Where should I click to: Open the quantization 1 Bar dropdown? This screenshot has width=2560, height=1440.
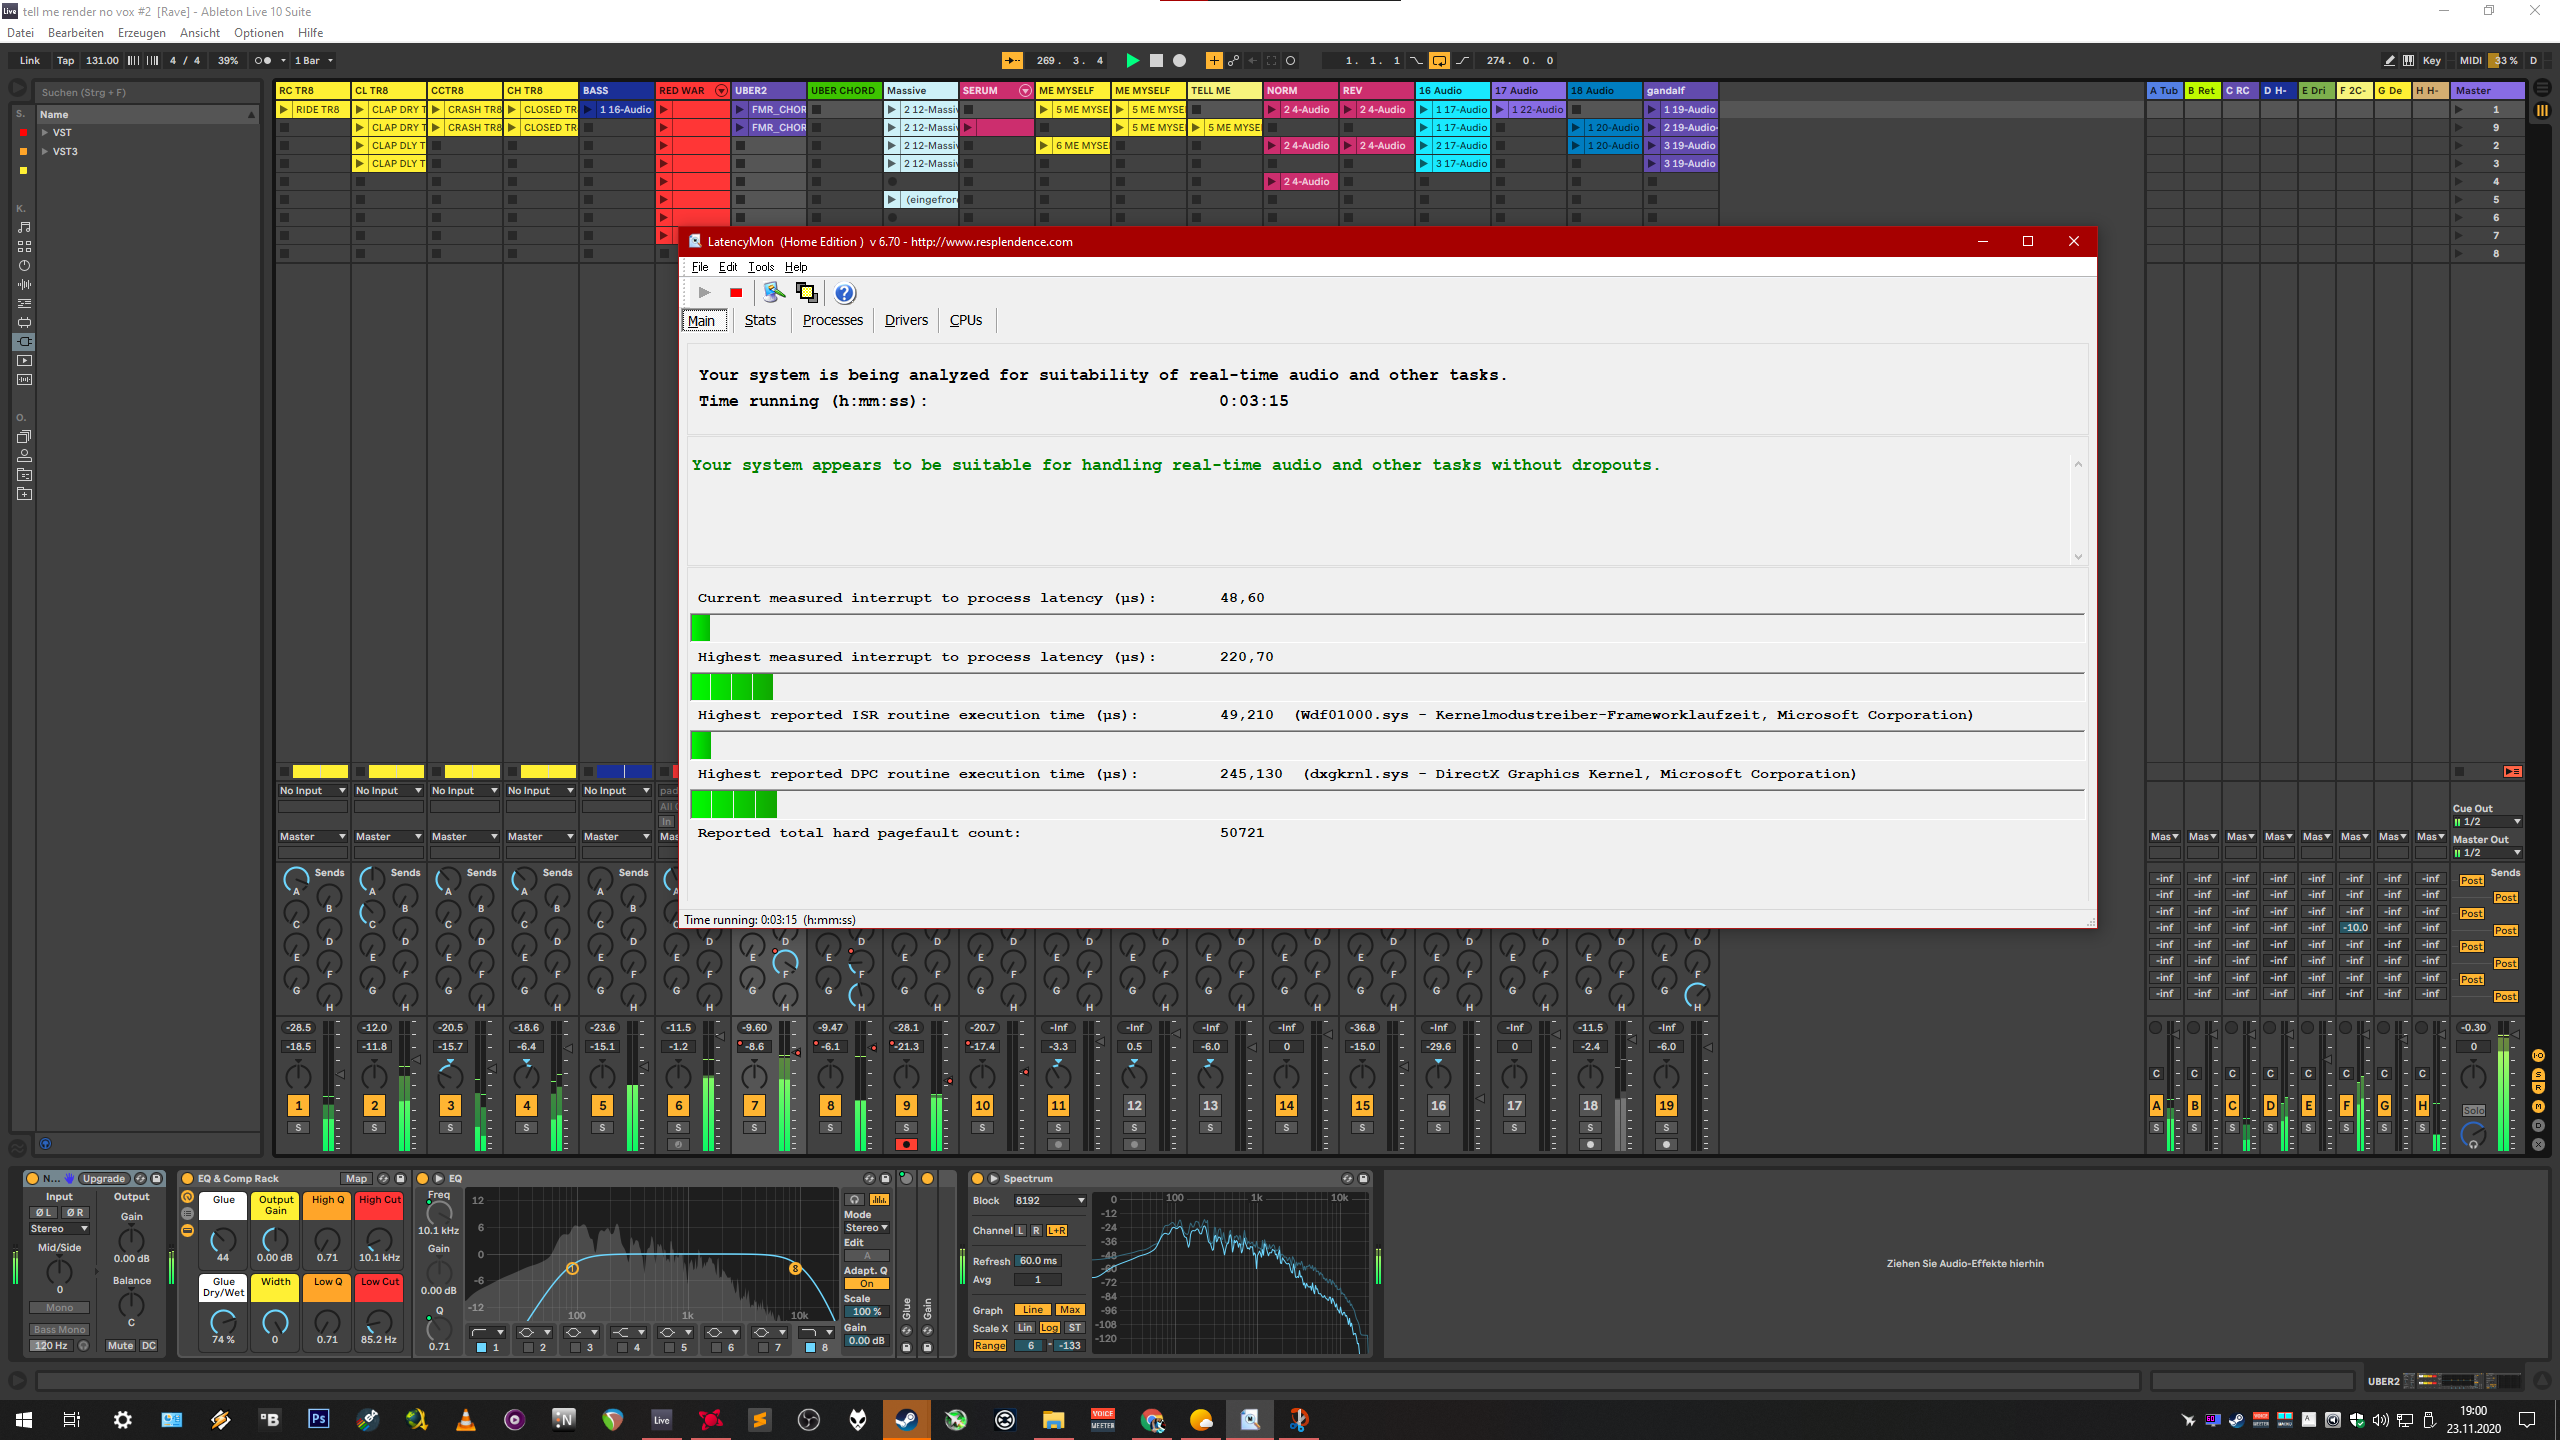tap(313, 61)
